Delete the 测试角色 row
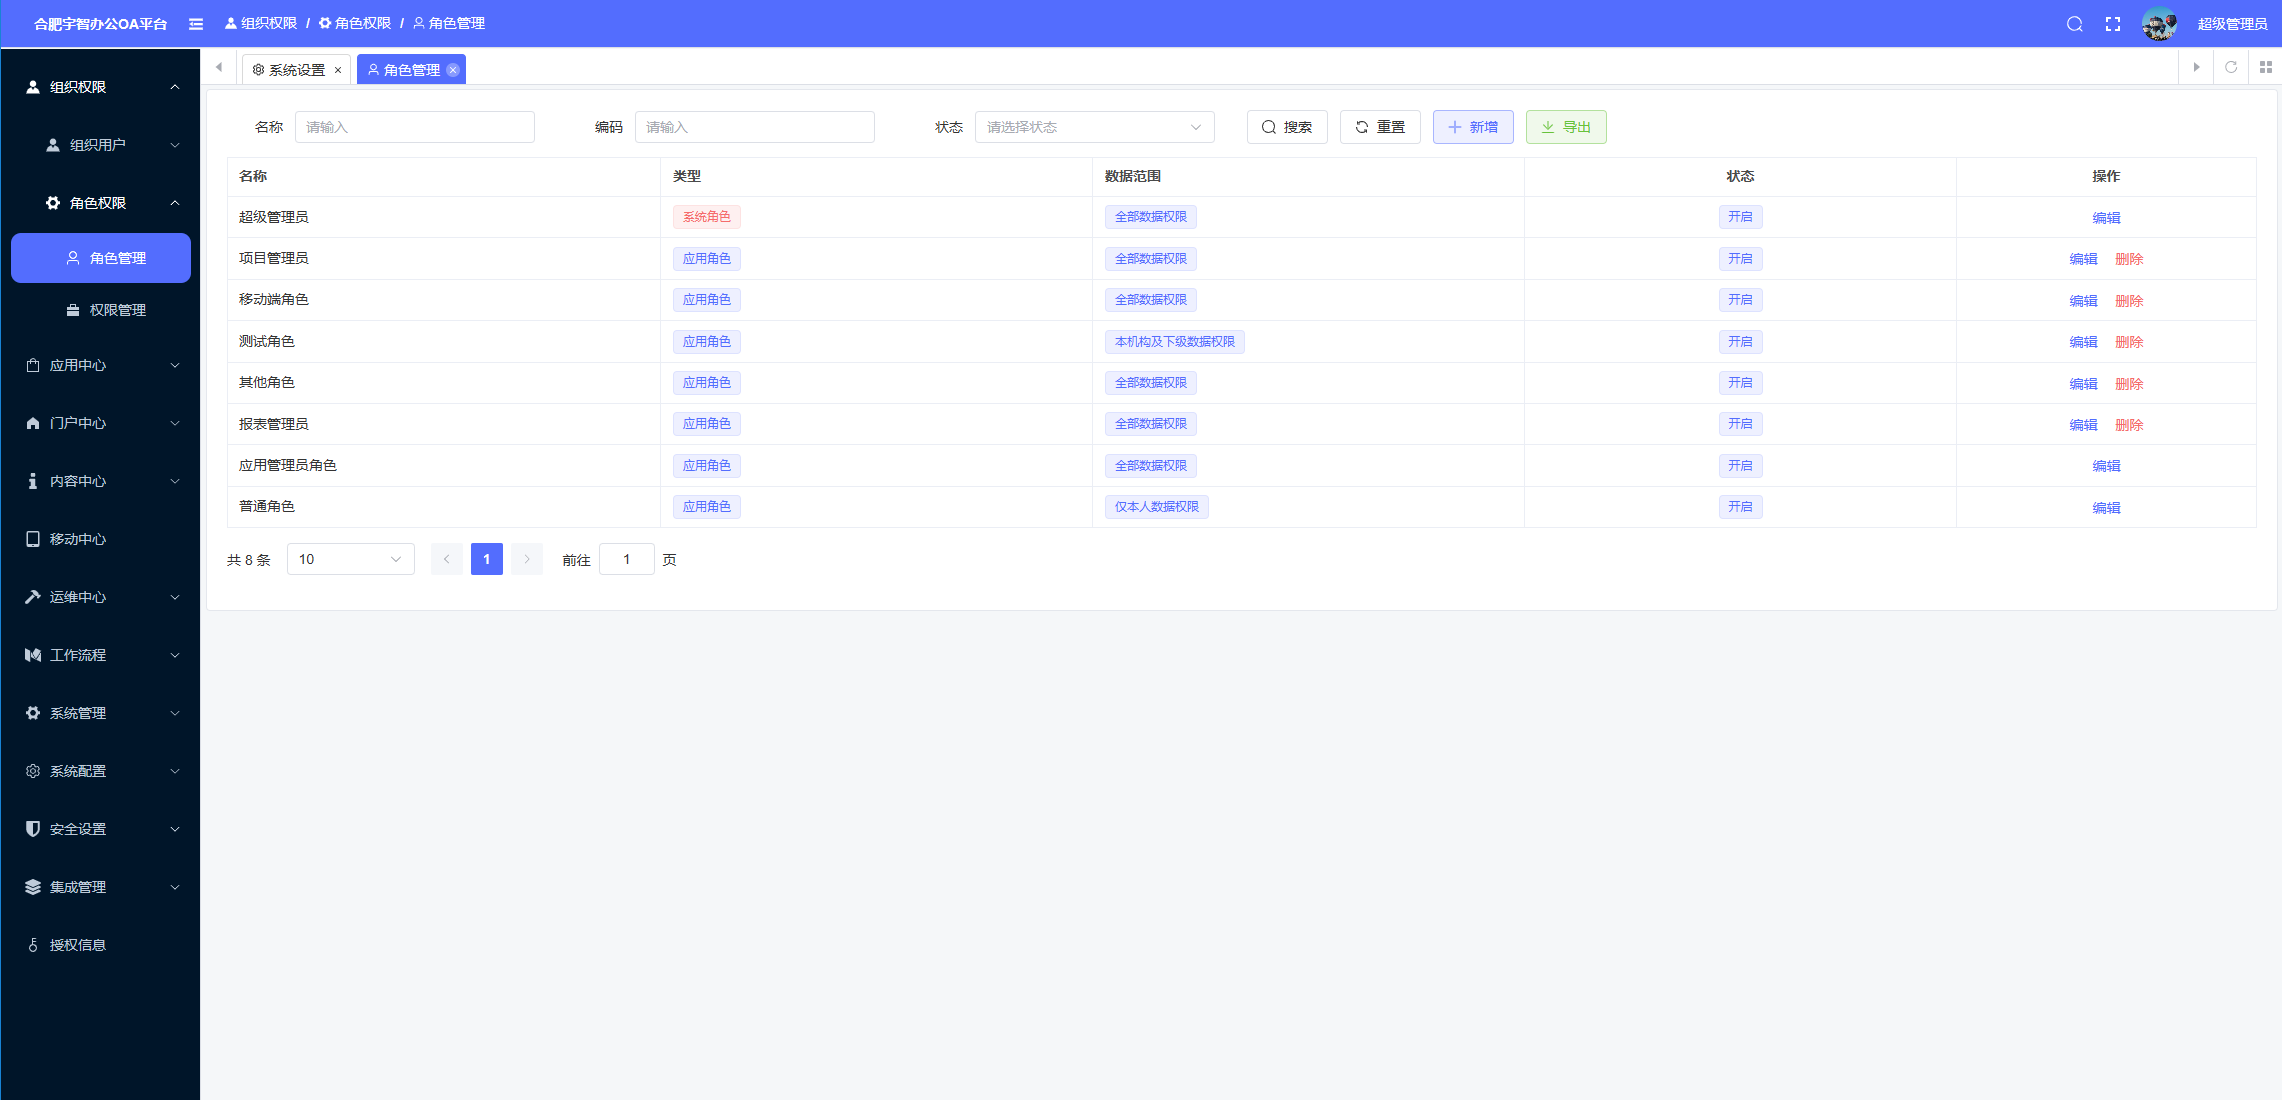 [2129, 342]
